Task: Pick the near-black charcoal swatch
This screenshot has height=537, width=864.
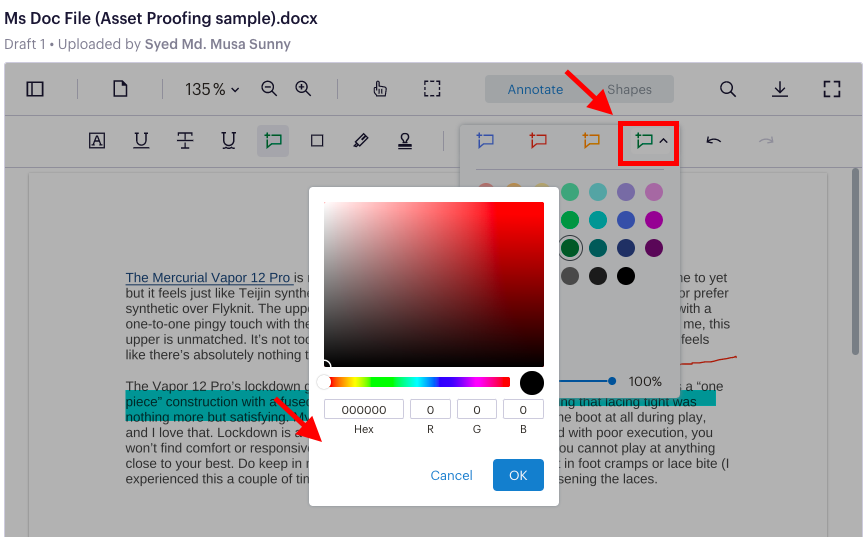Action: point(598,276)
